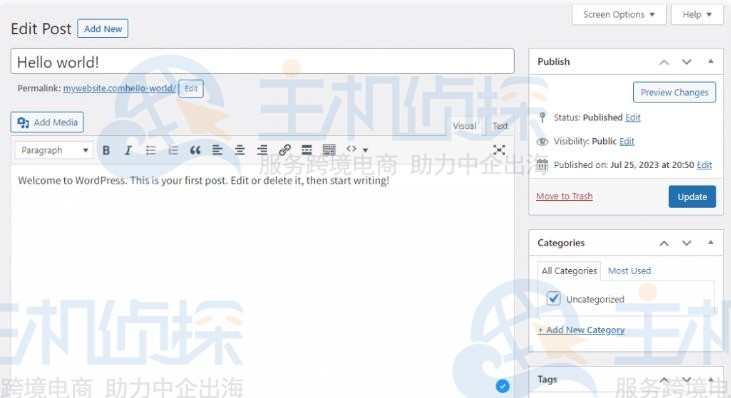The height and width of the screenshot is (398, 731).
Task: Toggle the toolbar kitchen sink
Action: point(329,150)
